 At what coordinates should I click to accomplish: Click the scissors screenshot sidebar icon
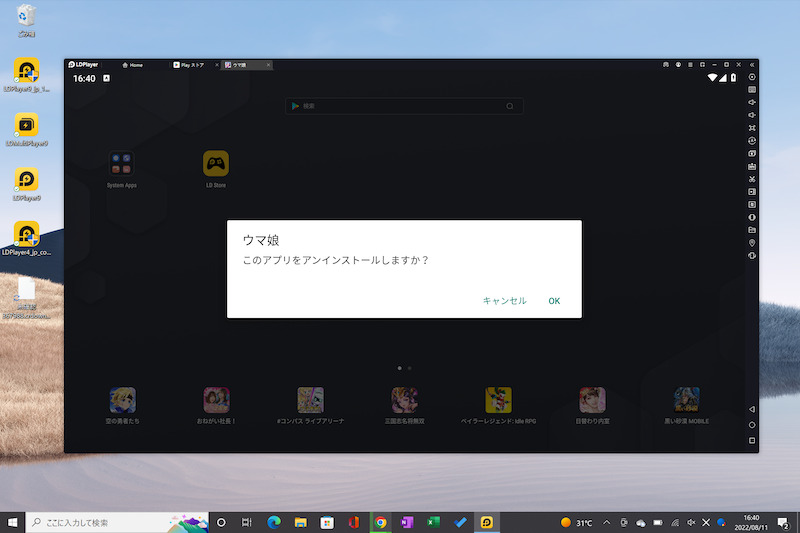[752, 178]
